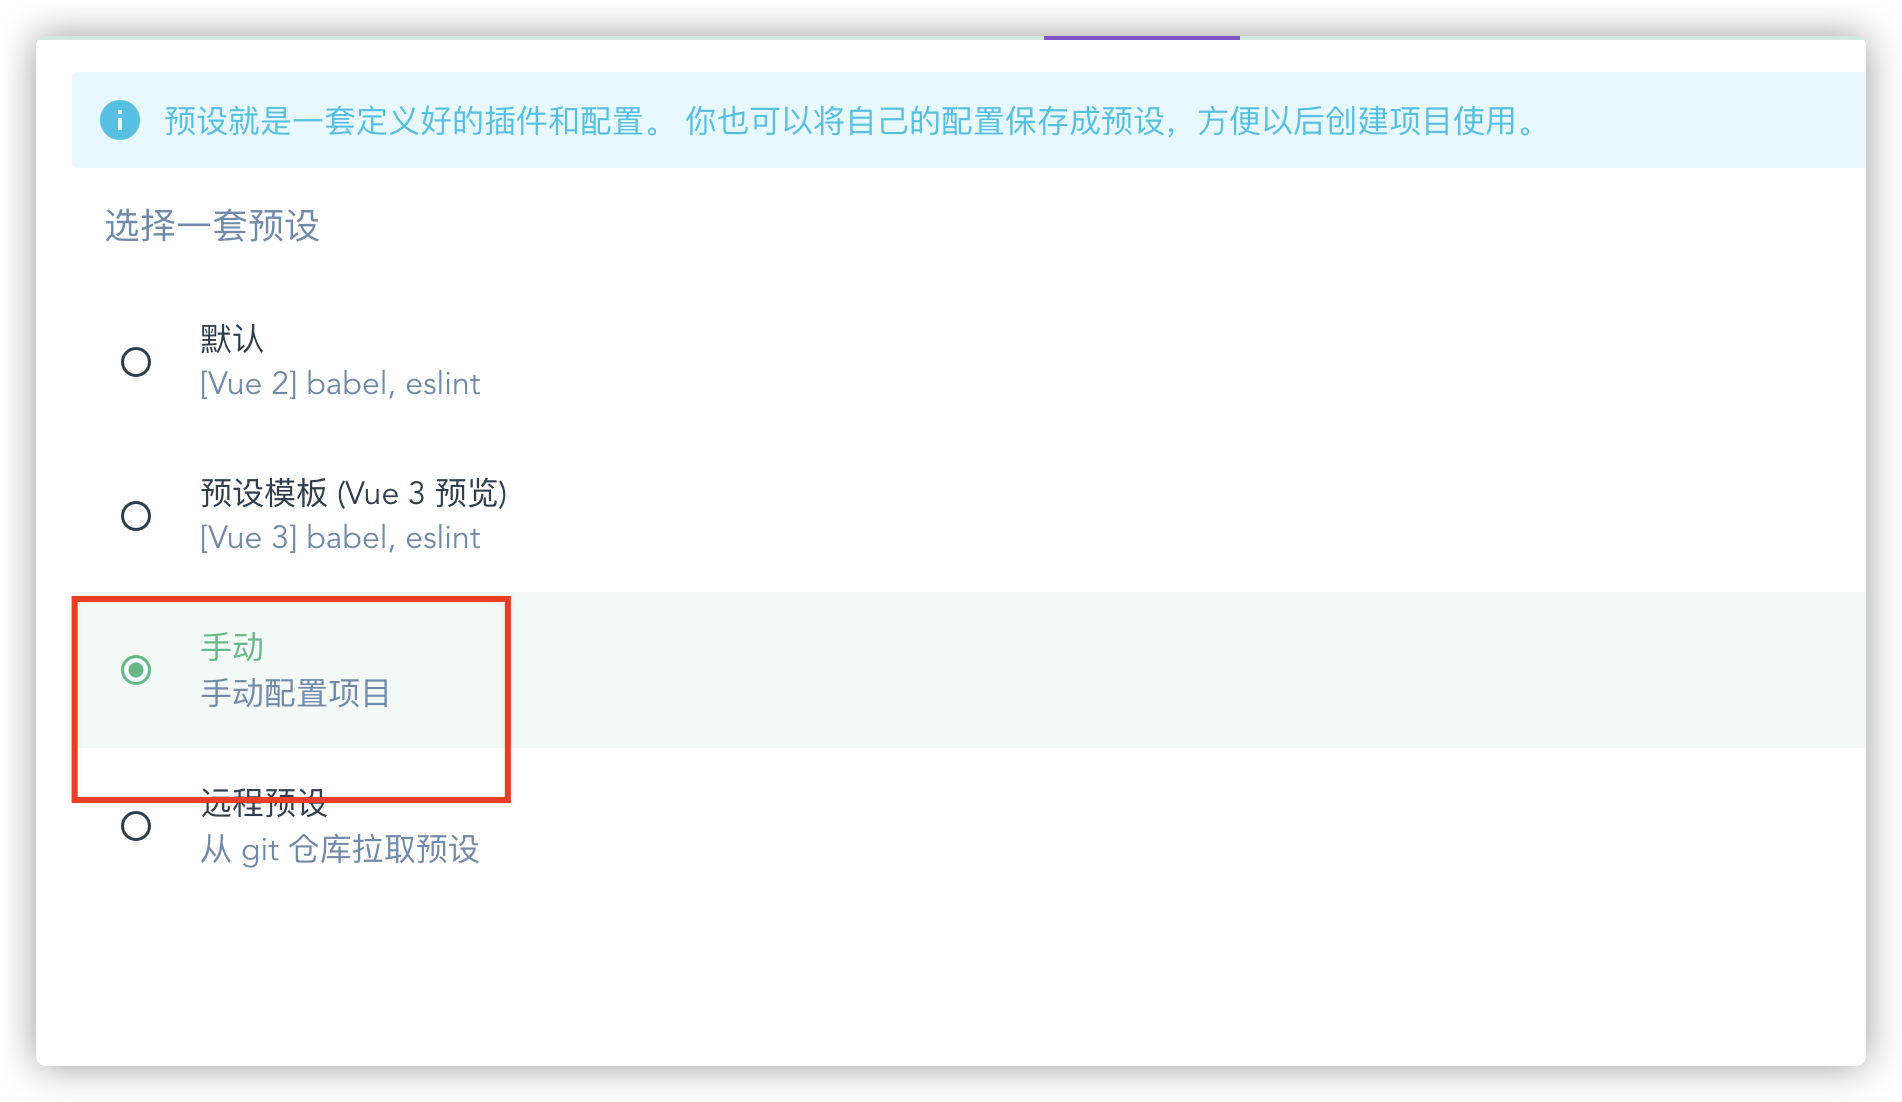1902x1102 pixels.
Task: Click blank area of highlighted 手动 row
Action: click(1180, 669)
